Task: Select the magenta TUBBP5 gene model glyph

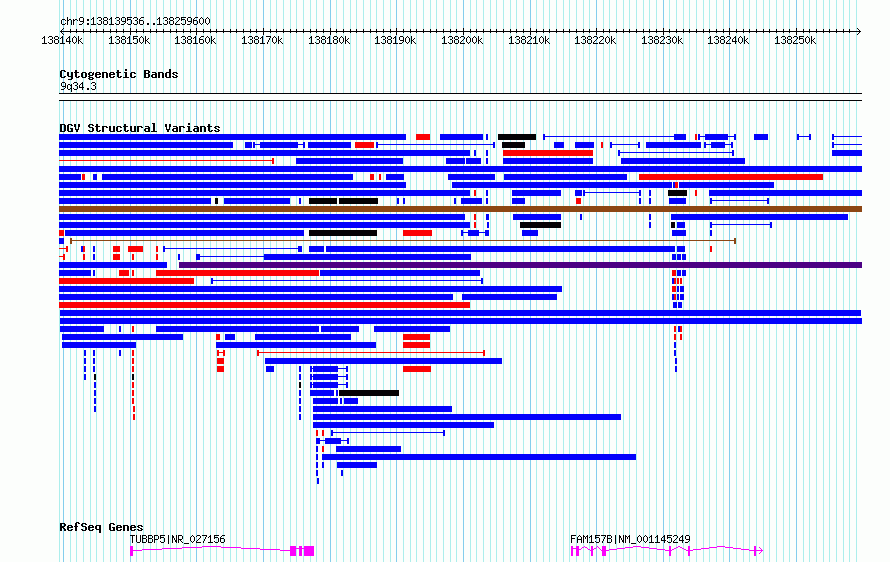Action: pyautogui.click(x=222, y=551)
